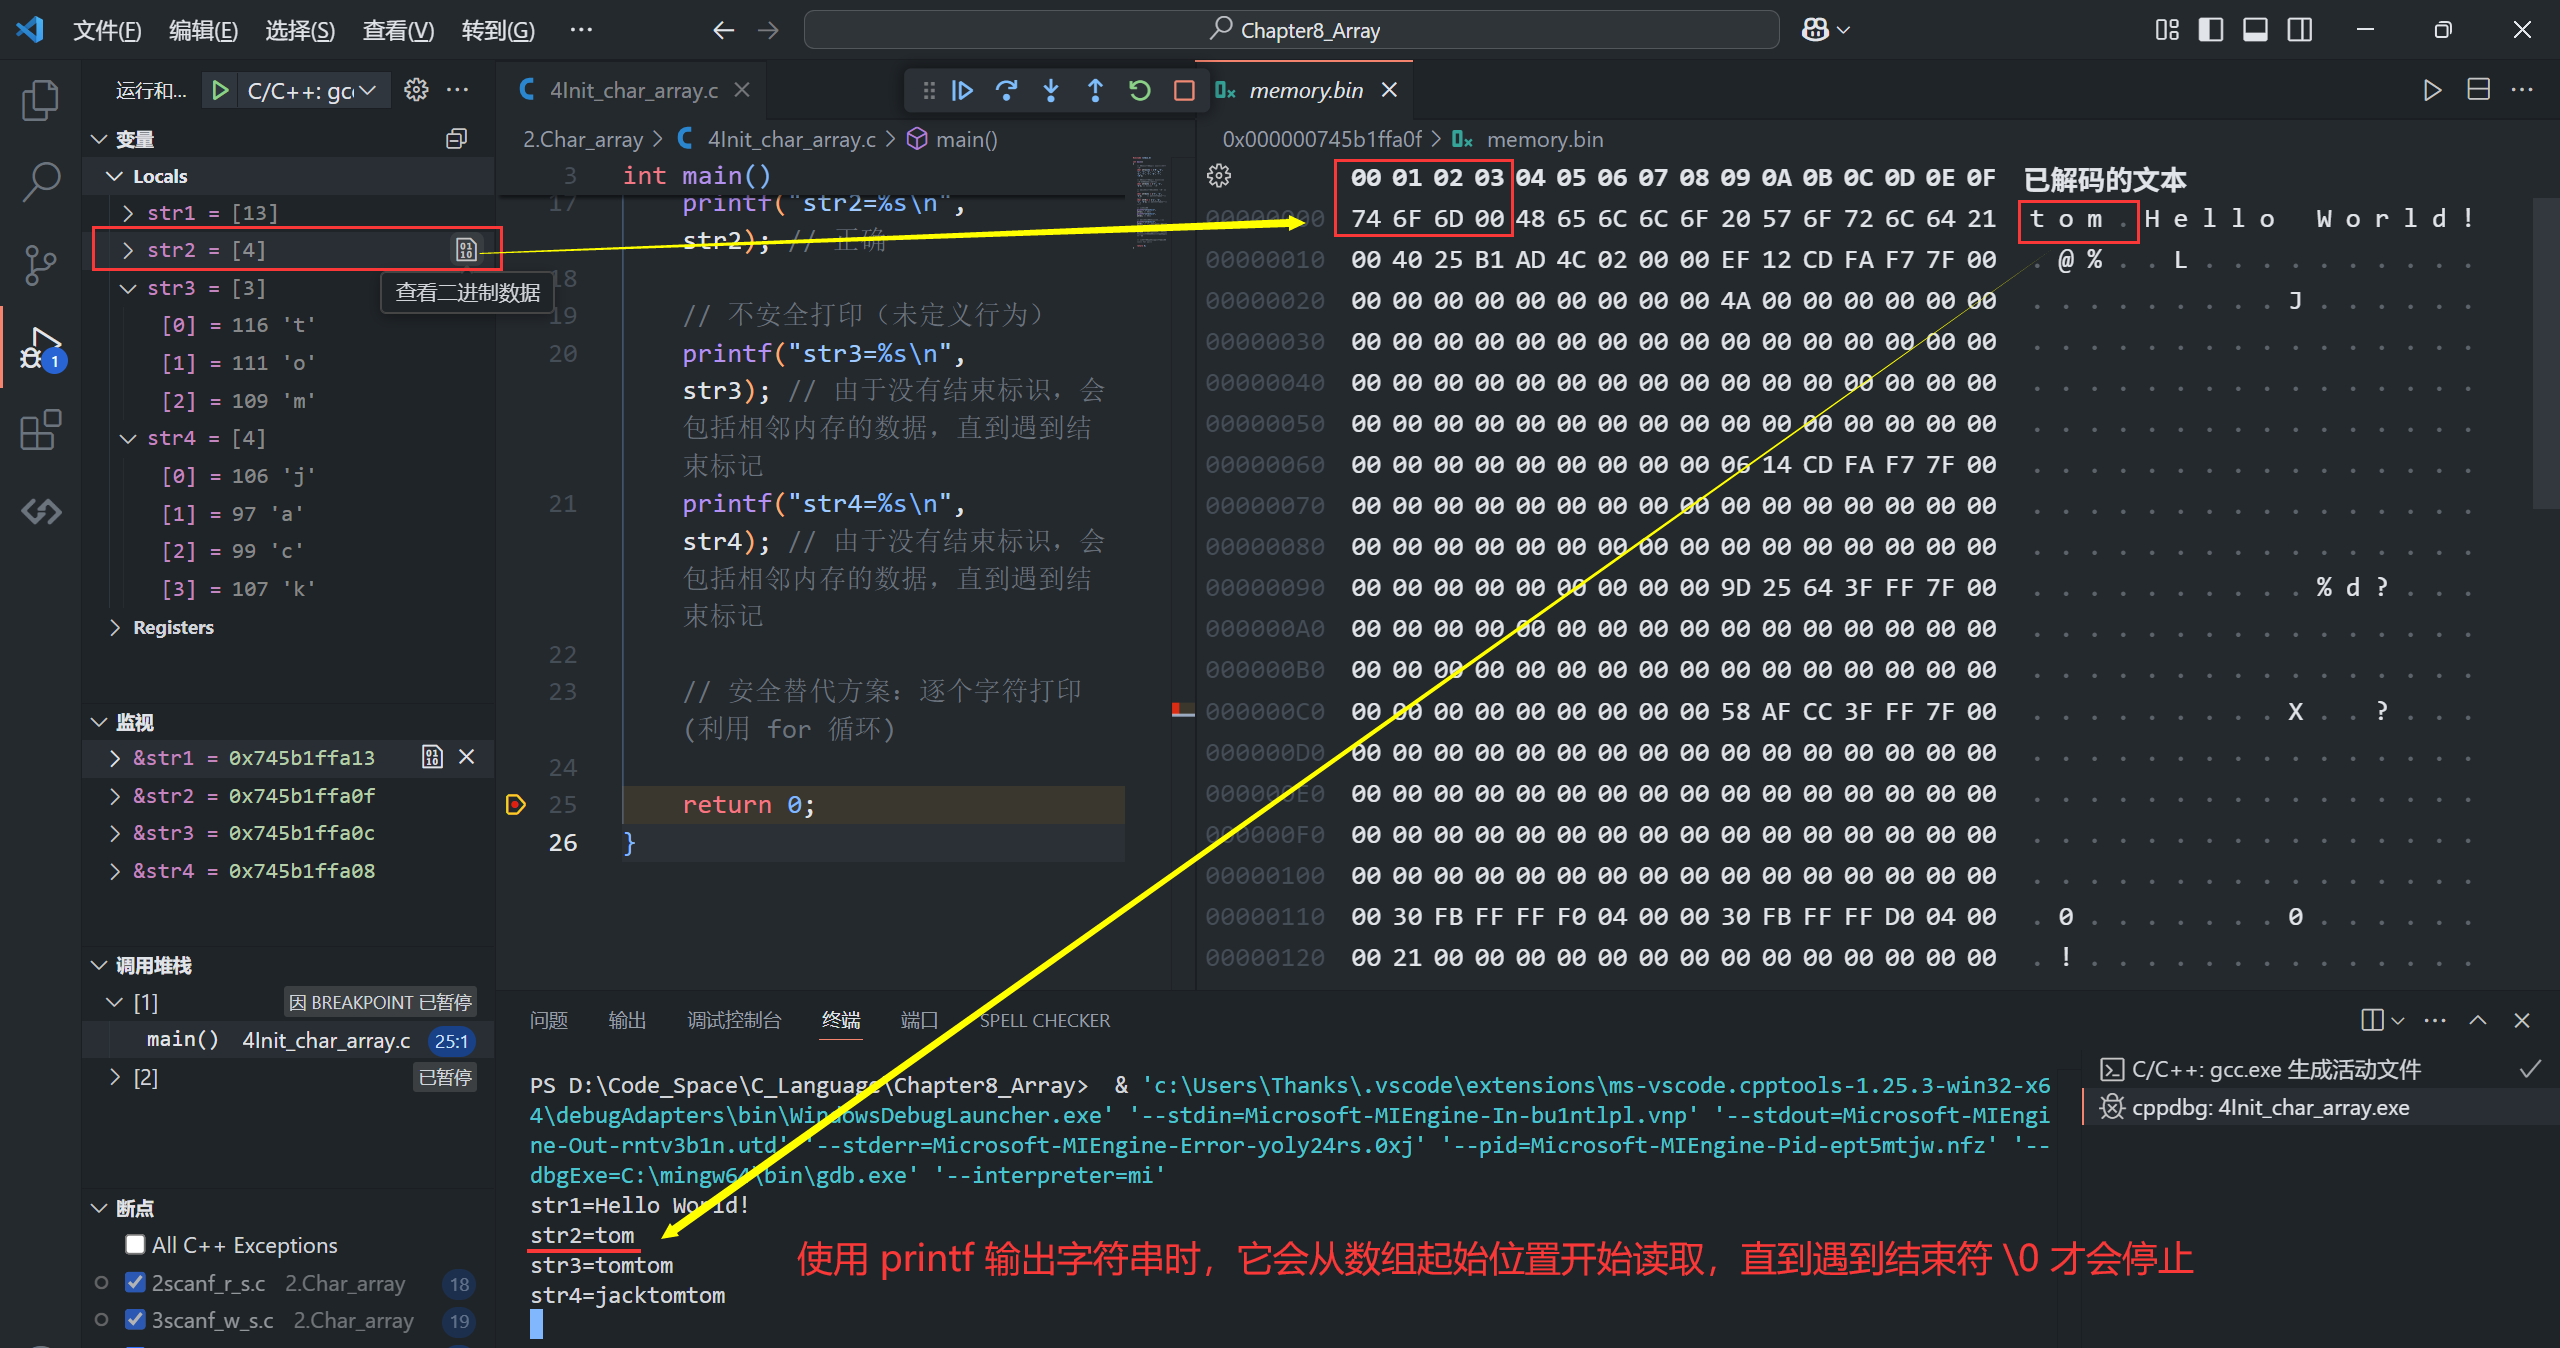Click the debug Continue button

962,91
